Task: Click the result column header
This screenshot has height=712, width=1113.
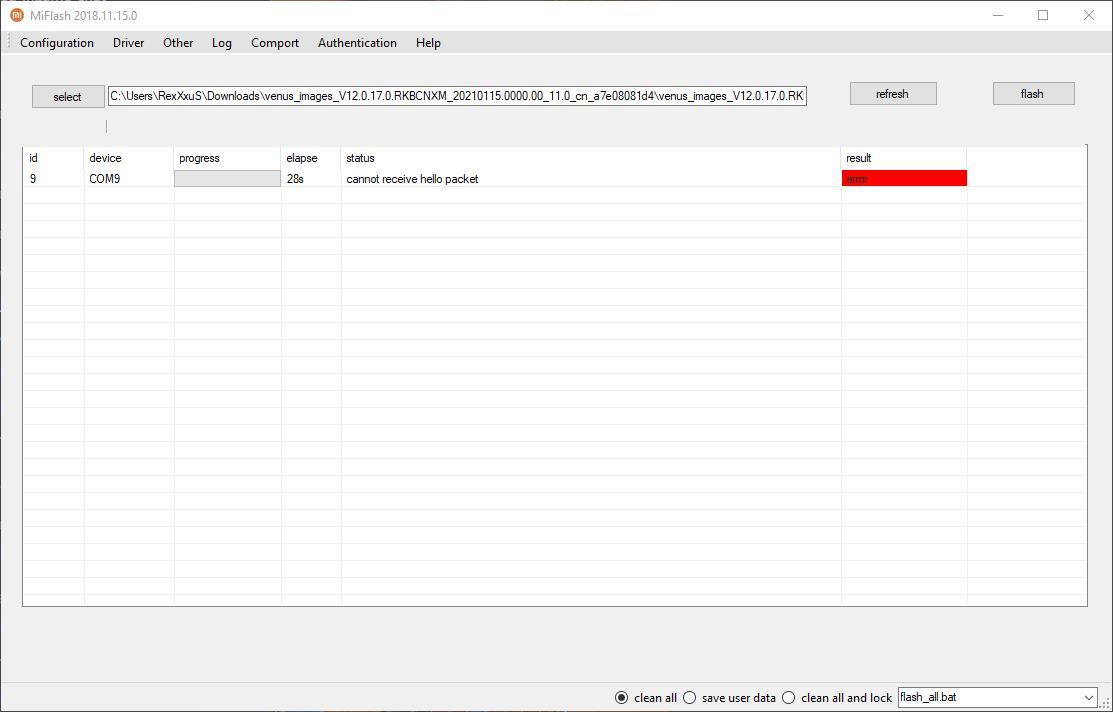Action: point(904,158)
